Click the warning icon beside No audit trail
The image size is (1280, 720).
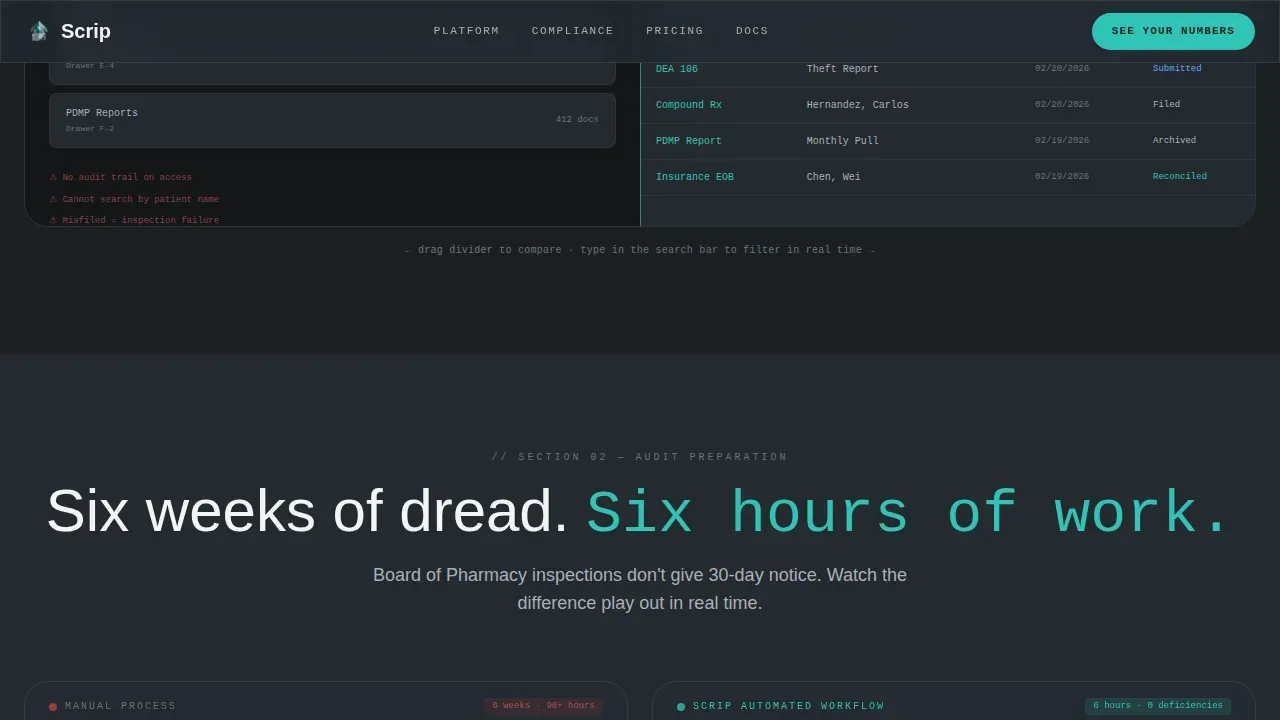pyautogui.click(x=54, y=177)
